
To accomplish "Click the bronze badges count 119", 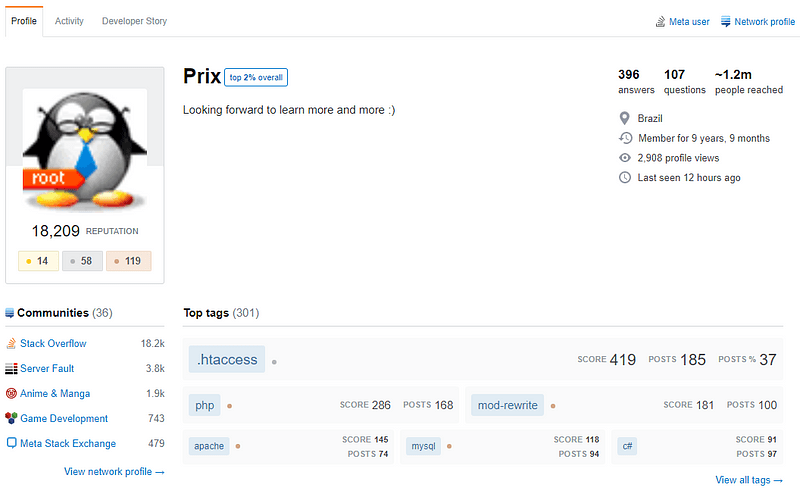I will [x=129, y=261].
